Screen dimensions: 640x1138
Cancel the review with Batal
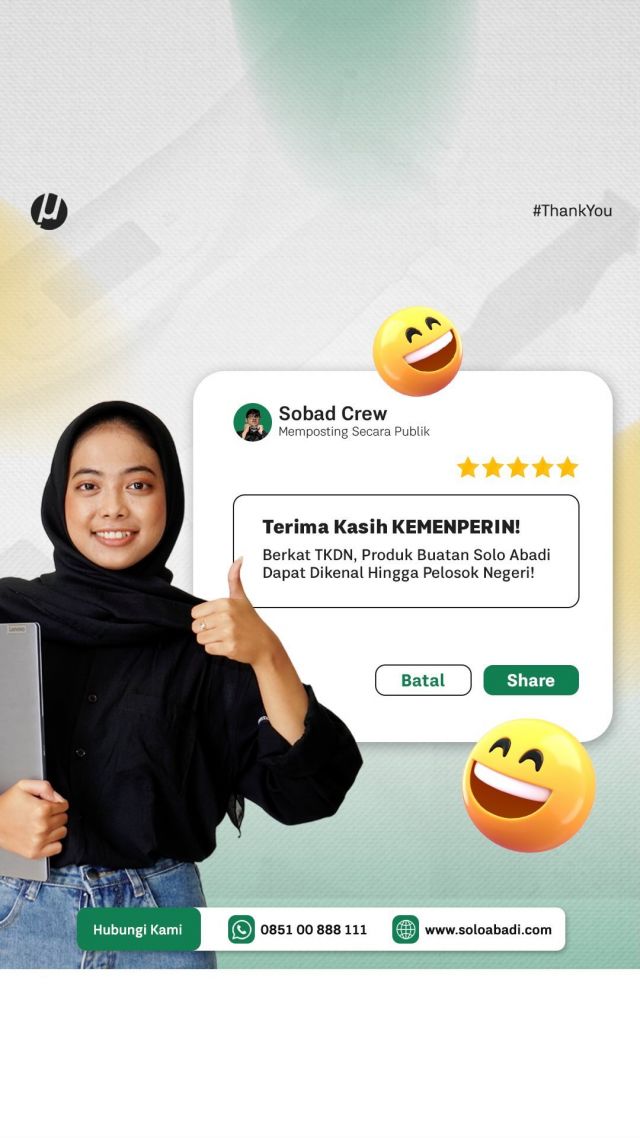[x=423, y=680]
